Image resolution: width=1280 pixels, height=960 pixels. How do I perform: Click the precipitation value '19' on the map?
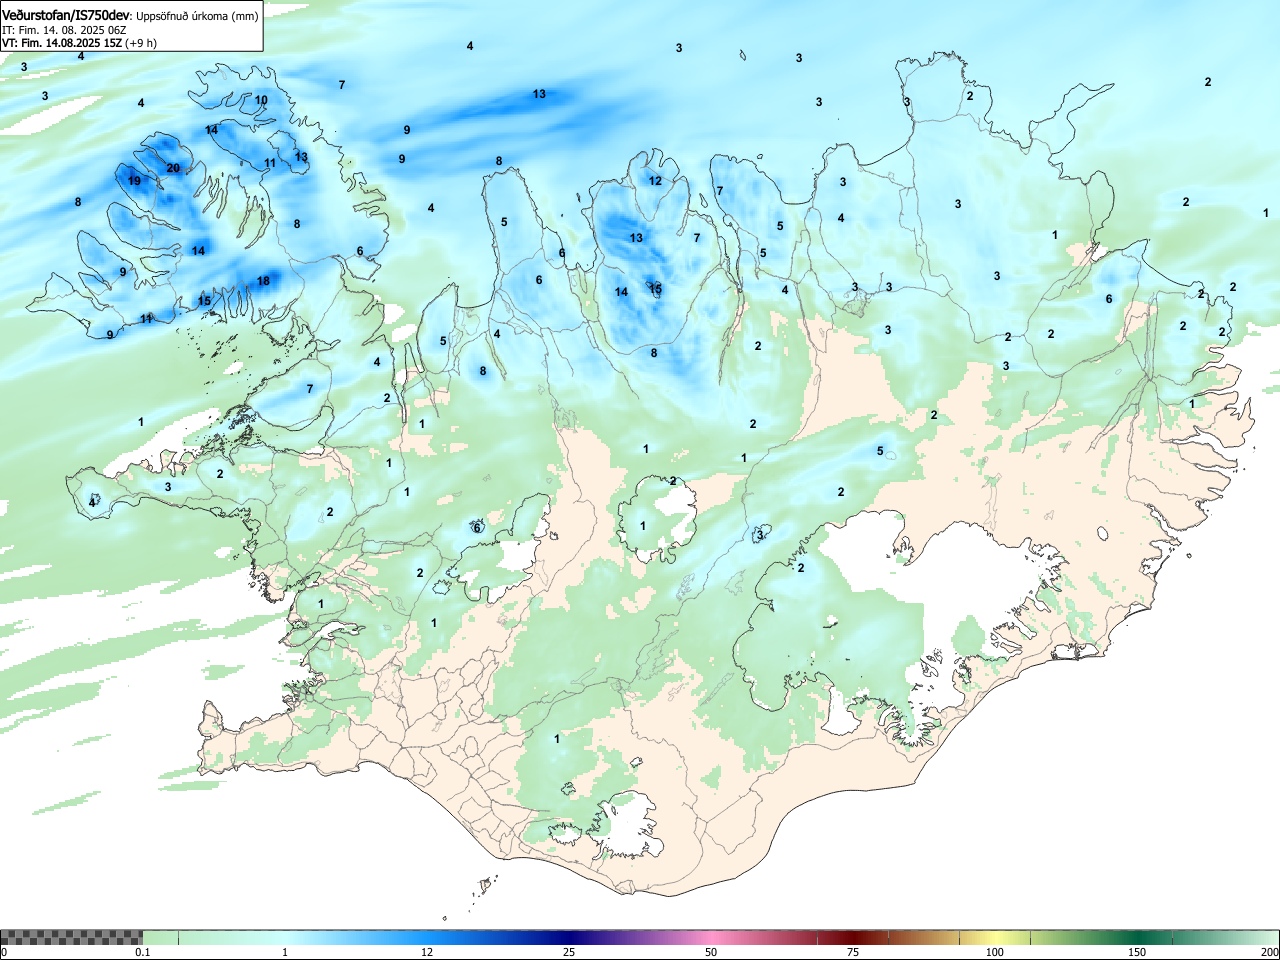coord(135,181)
